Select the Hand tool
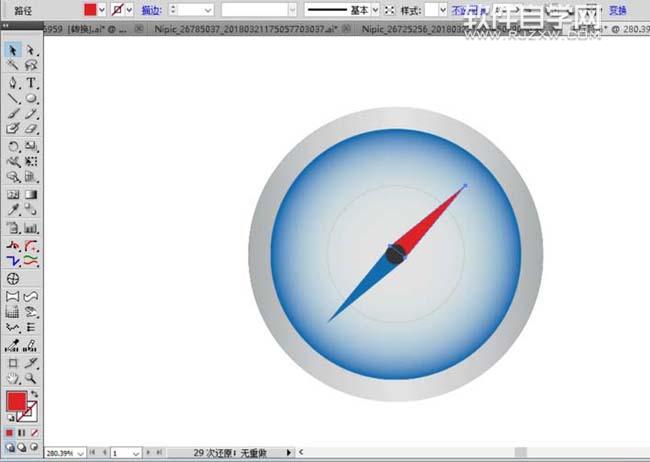650x462 pixels. (12, 378)
